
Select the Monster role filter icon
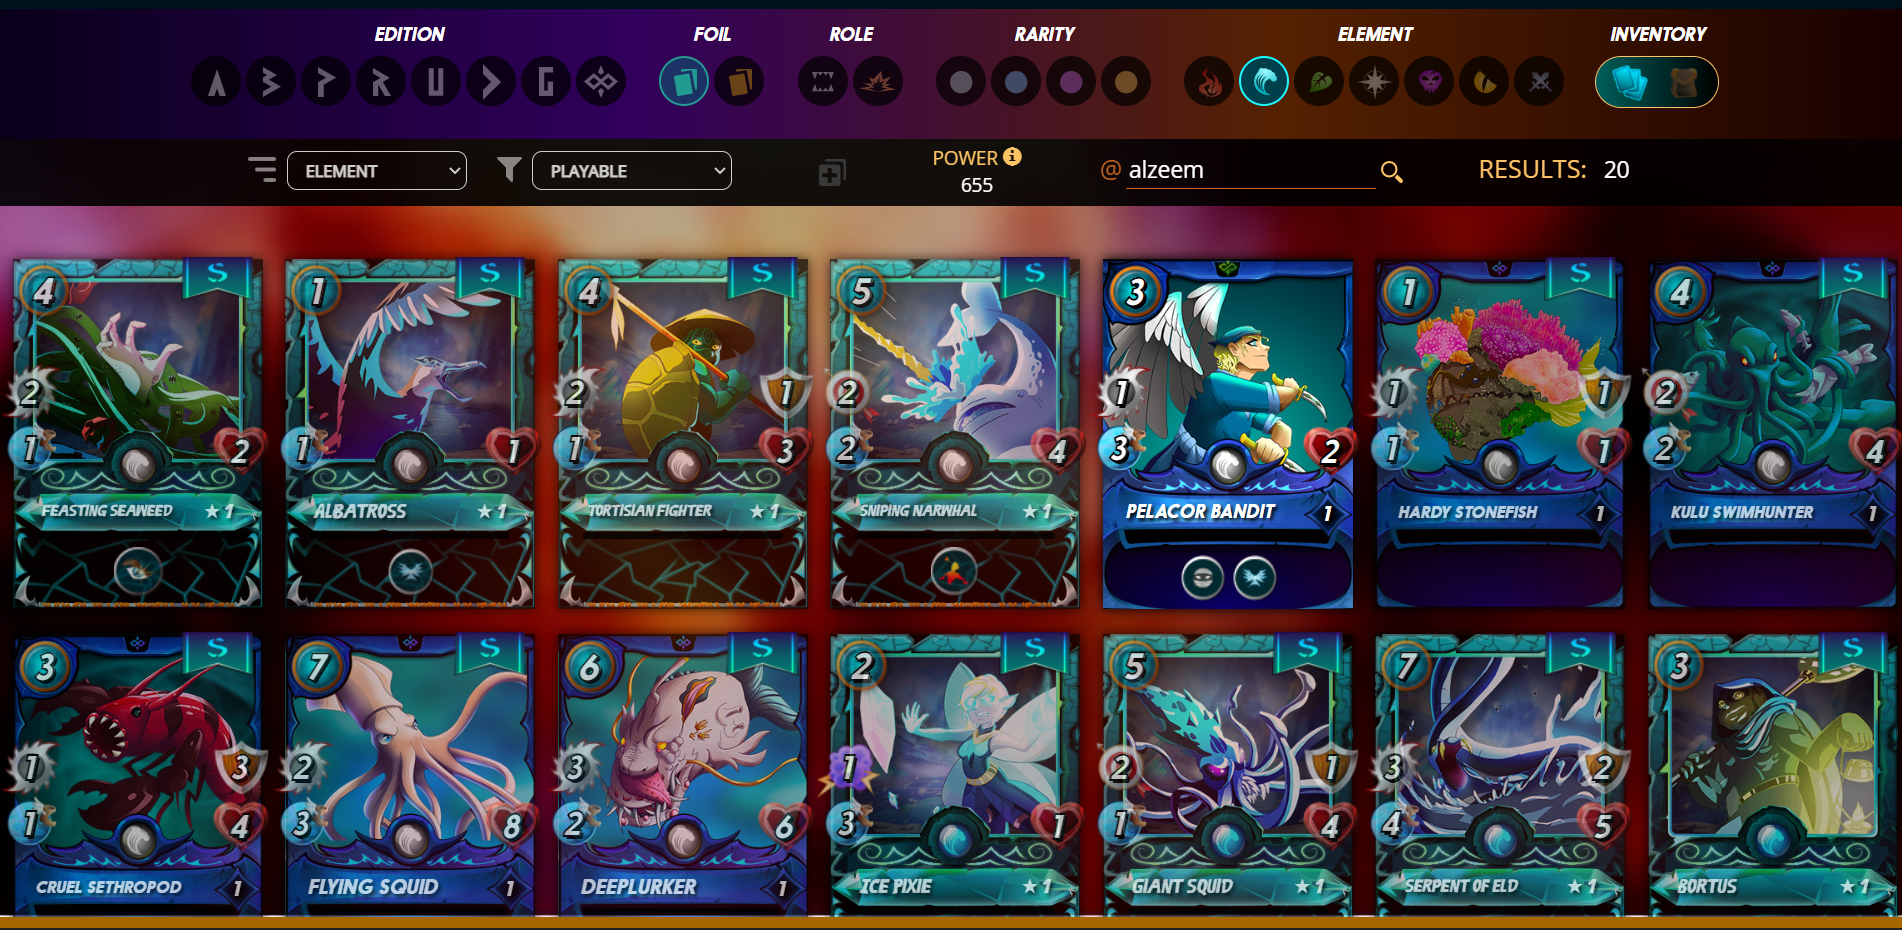(823, 82)
